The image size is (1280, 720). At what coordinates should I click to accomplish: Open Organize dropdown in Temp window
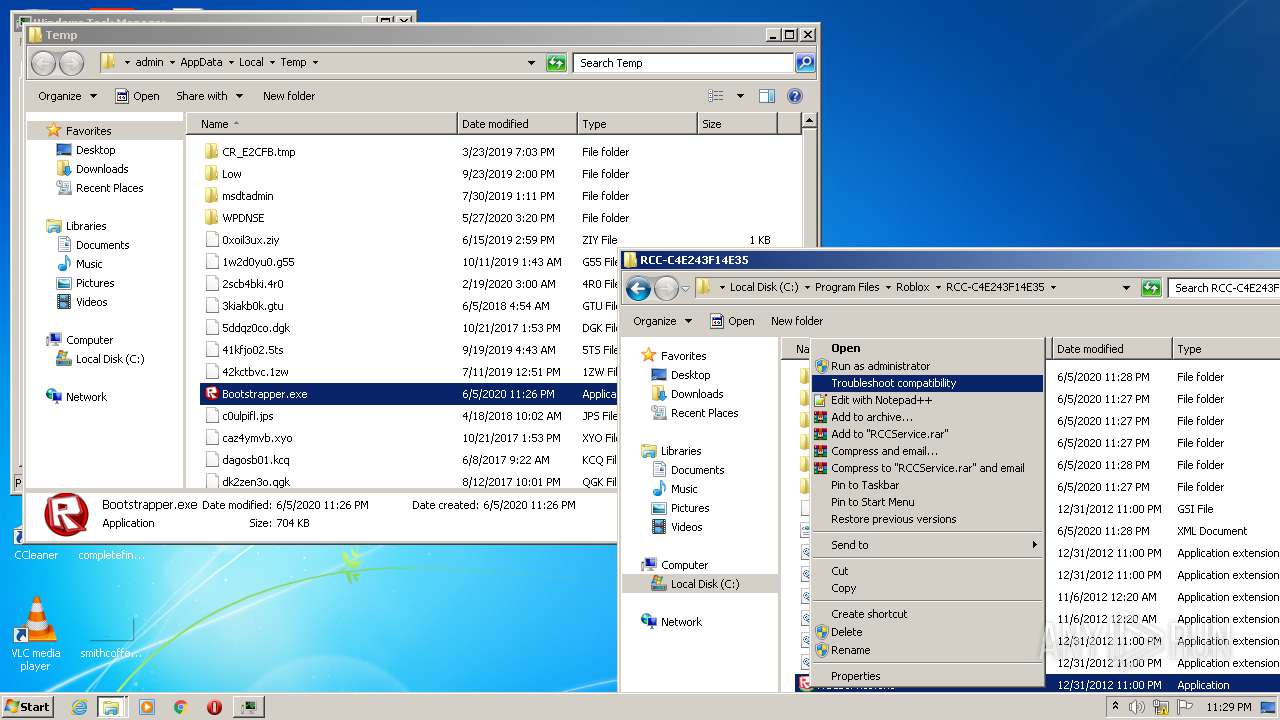tap(68, 96)
